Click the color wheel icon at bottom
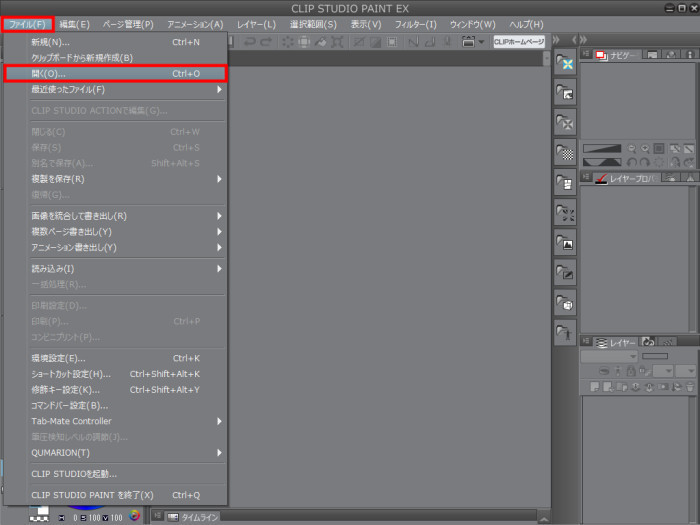 (134, 516)
